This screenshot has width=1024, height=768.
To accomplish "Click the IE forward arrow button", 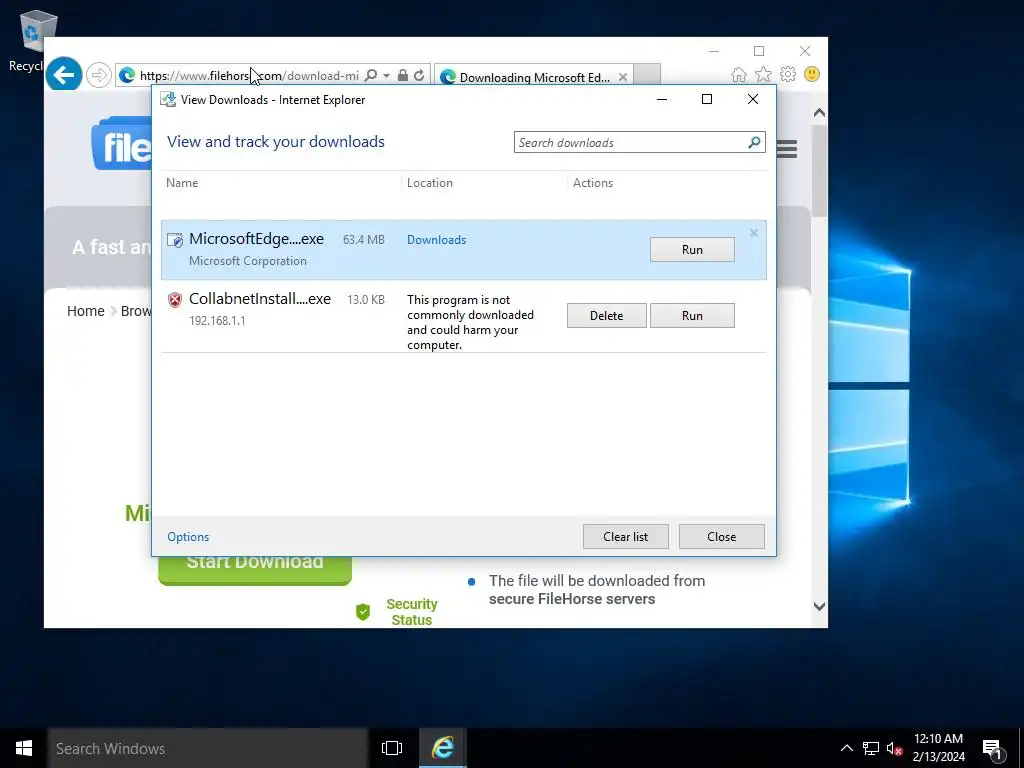I will point(99,76).
